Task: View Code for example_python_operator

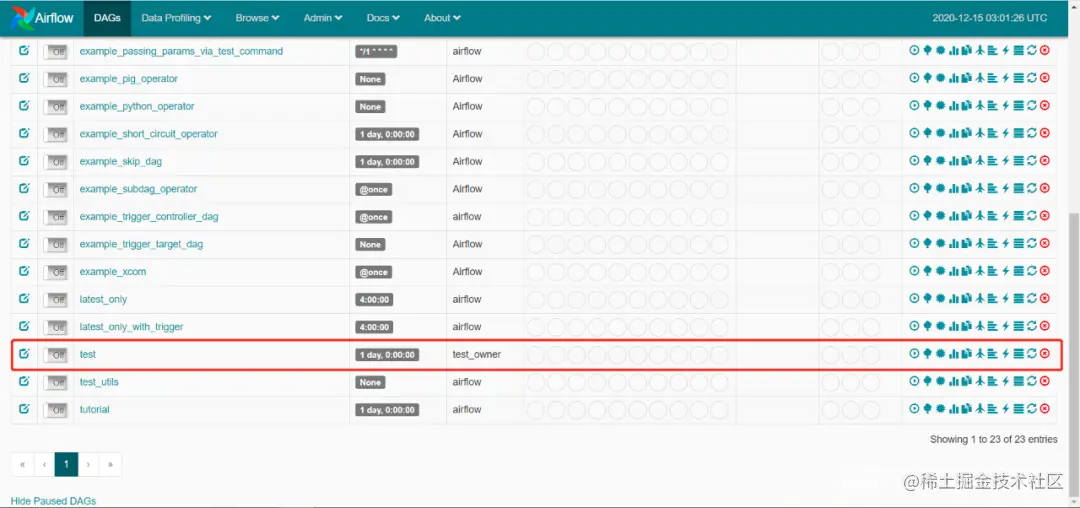Action: click(x=1005, y=105)
